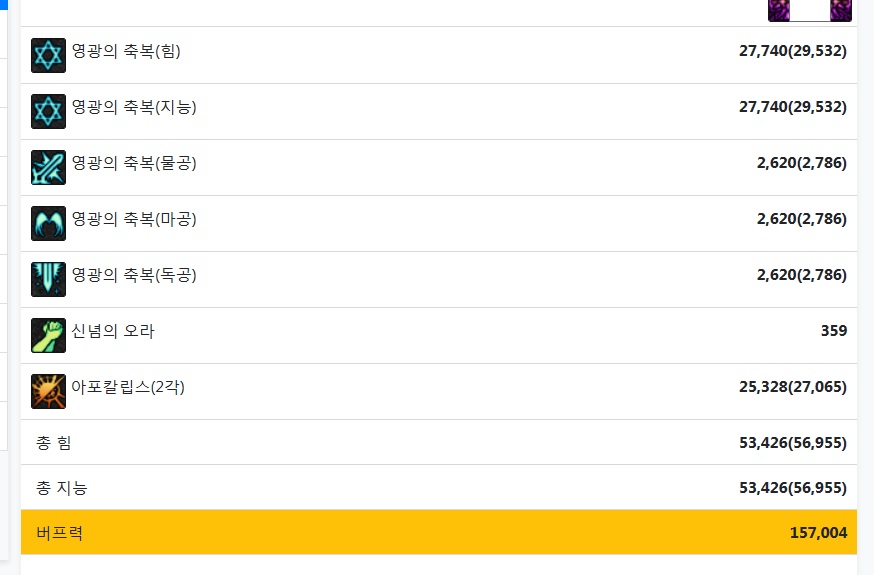Select the 신념의 오라 text label
The image size is (874, 575).
tap(113, 331)
